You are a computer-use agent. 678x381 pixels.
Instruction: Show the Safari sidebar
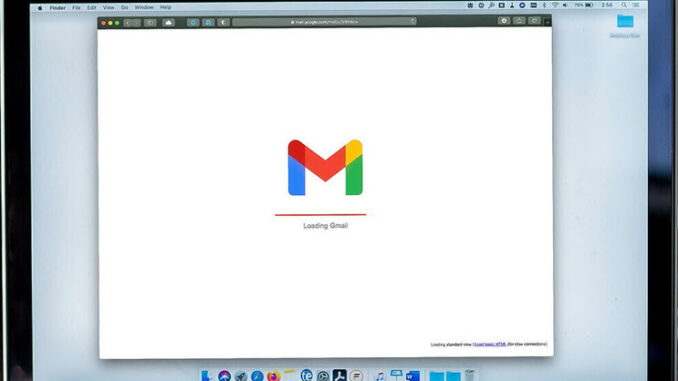tap(150, 22)
